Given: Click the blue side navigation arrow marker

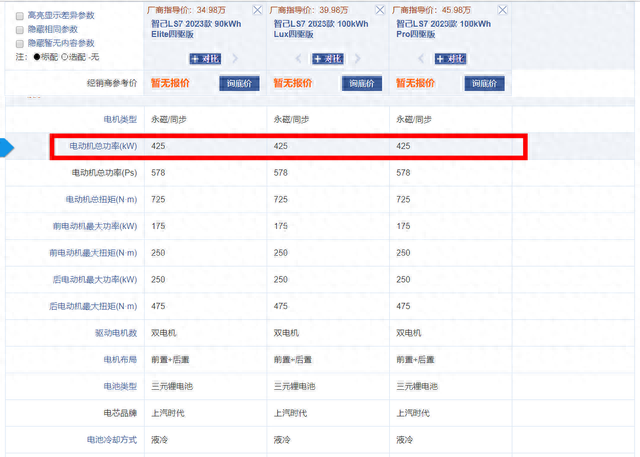Looking at the screenshot, I should (x=7, y=147).
